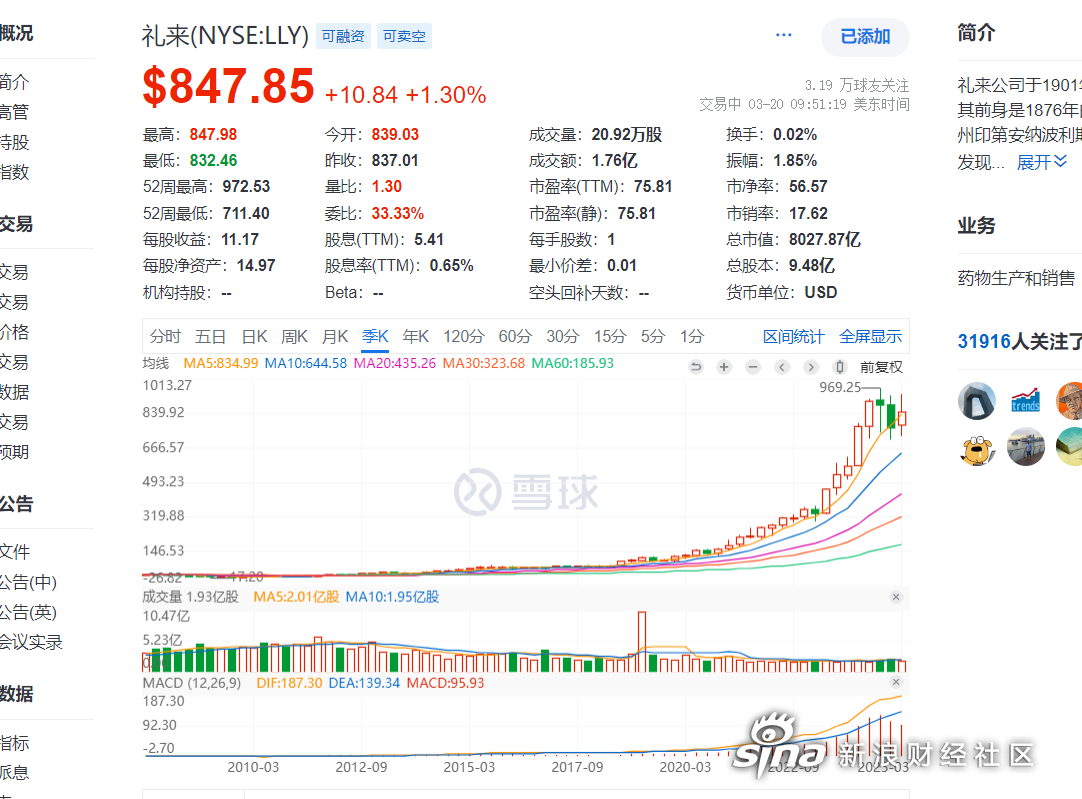The image size is (1082, 799).
Task: Click the tallest volume bar in chart
Action: click(x=642, y=642)
